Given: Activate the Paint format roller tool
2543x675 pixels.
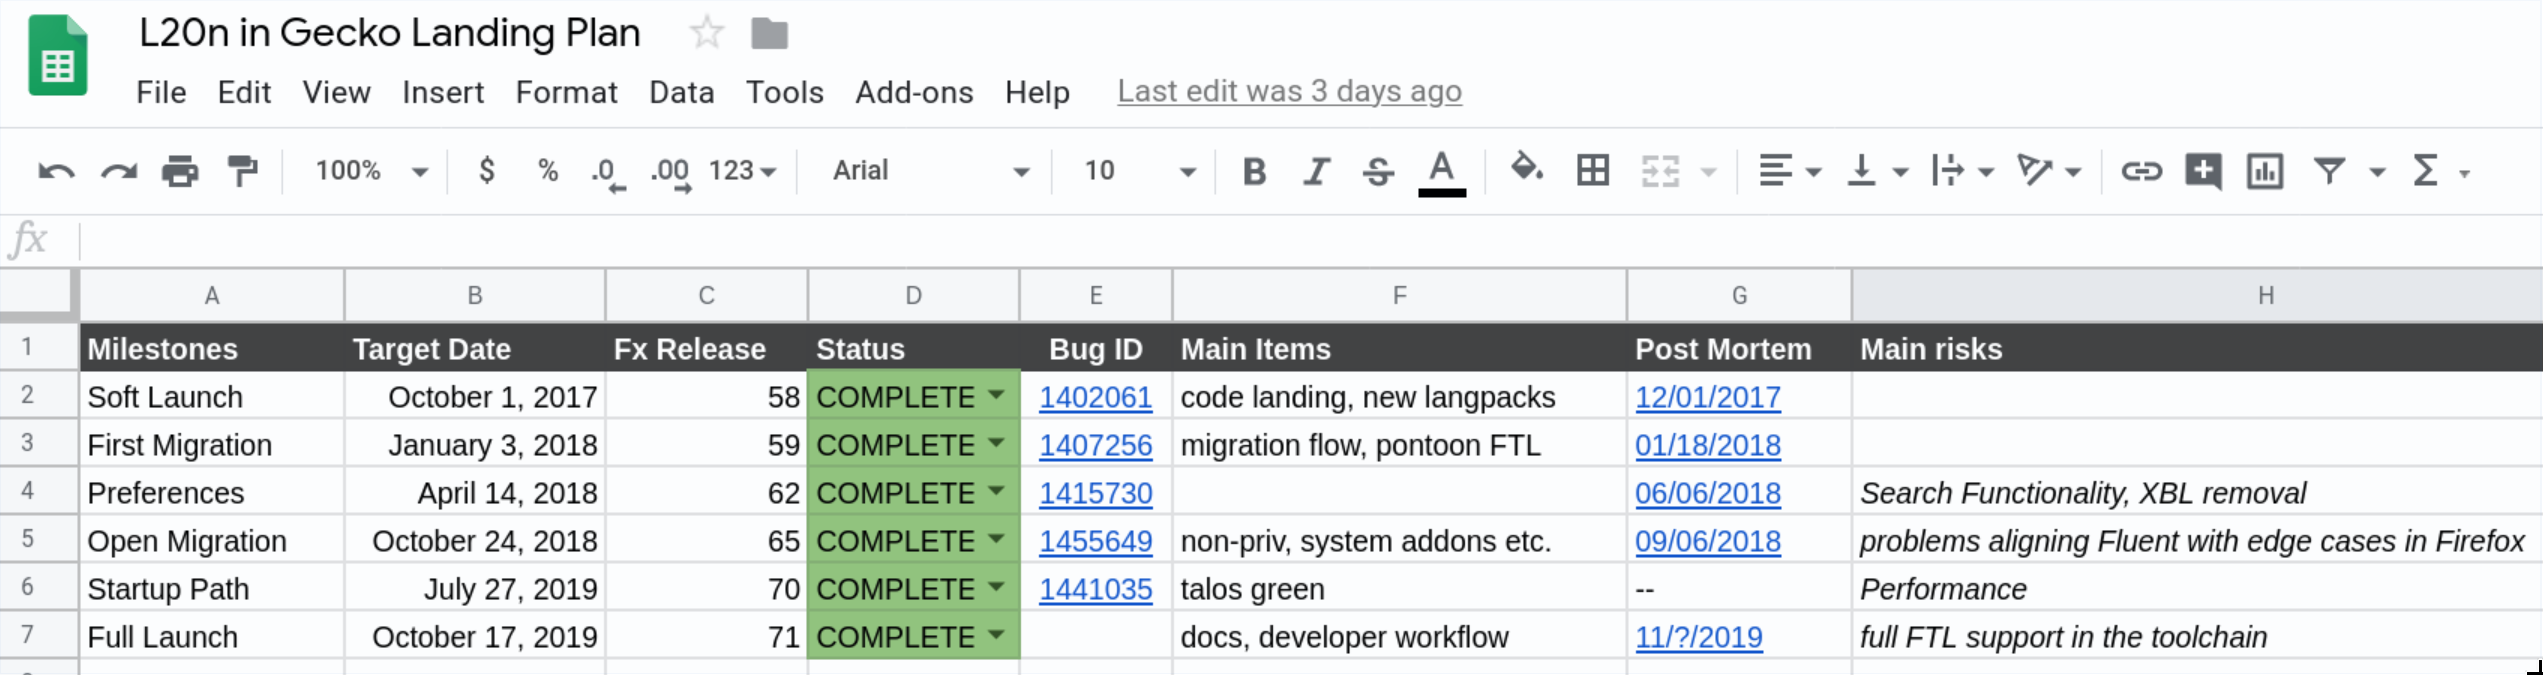Looking at the screenshot, I should tap(243, 171).
